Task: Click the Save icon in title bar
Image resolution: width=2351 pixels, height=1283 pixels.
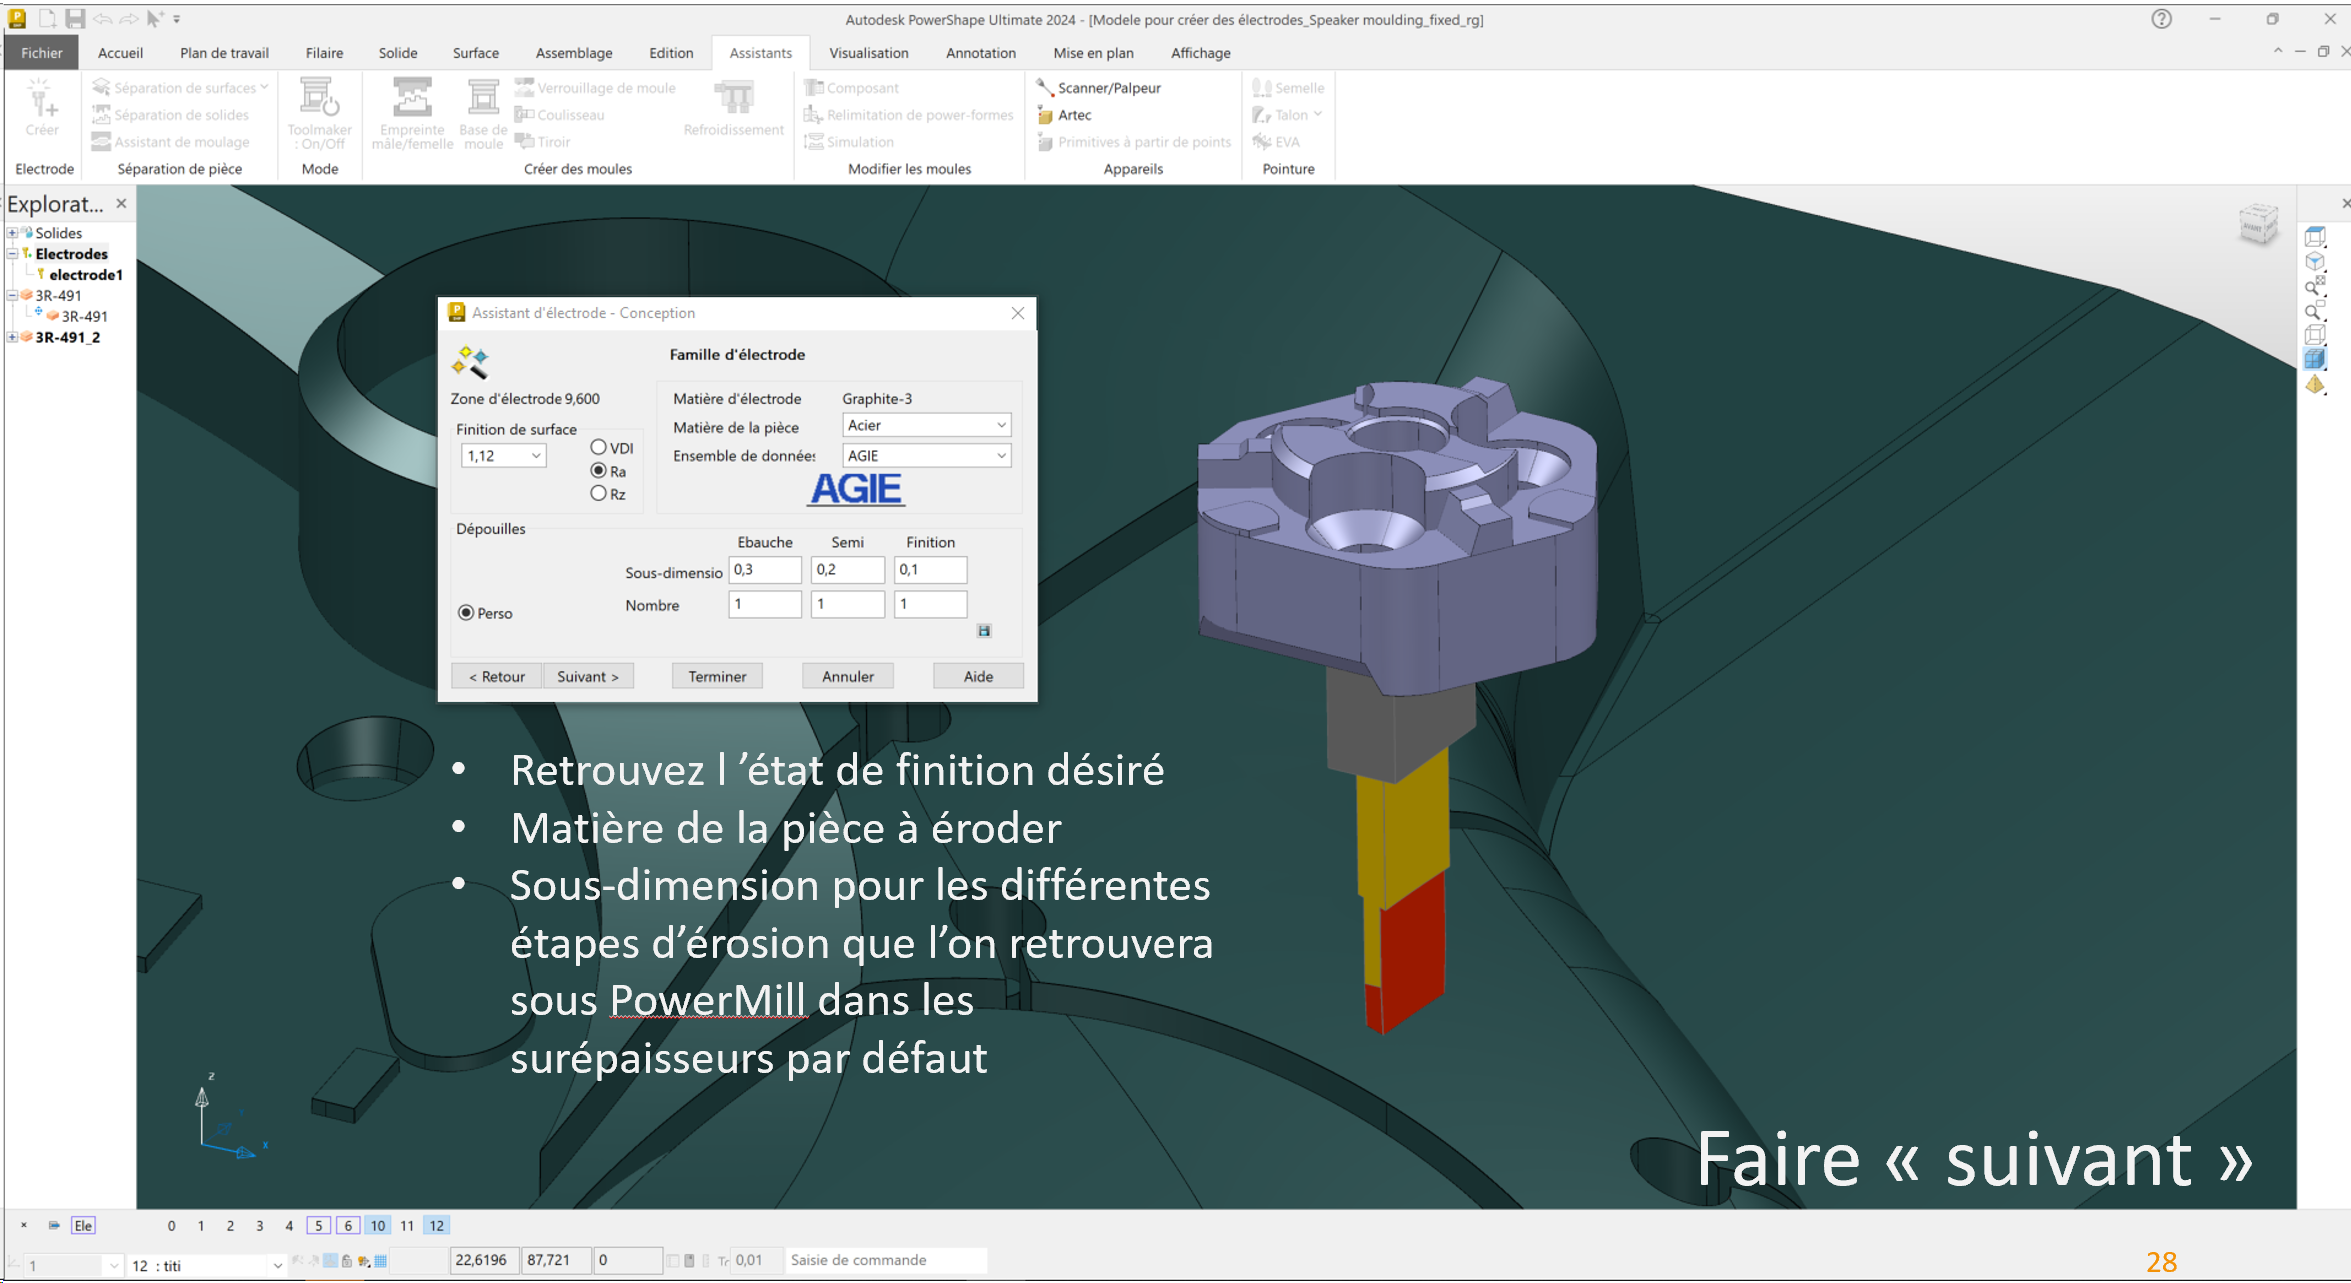Action: 75,18
